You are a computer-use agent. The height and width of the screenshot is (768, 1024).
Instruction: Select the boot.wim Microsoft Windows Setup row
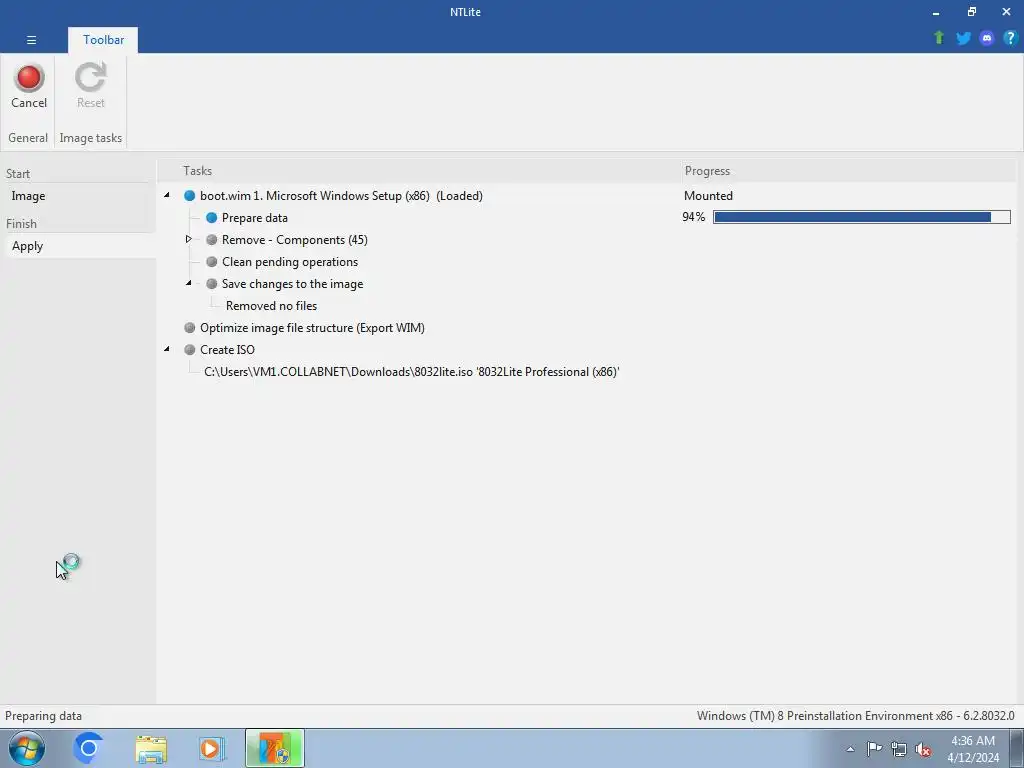click(x=341, y=196)
